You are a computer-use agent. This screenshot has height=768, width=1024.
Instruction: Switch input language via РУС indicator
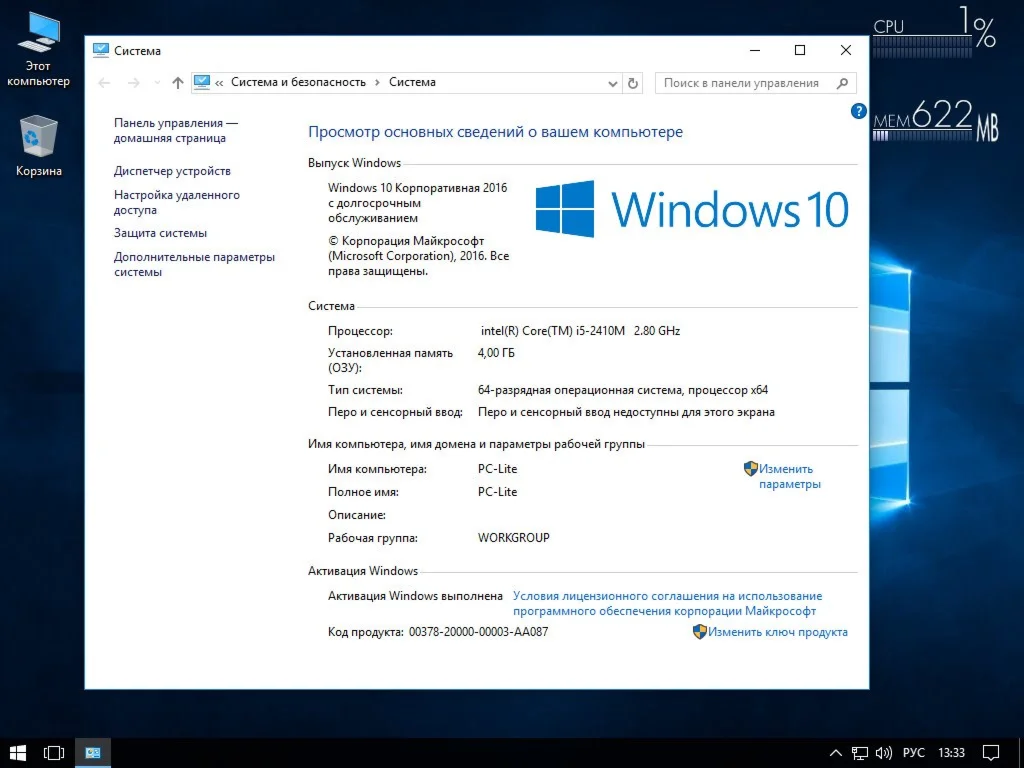[x=913, y=752]
